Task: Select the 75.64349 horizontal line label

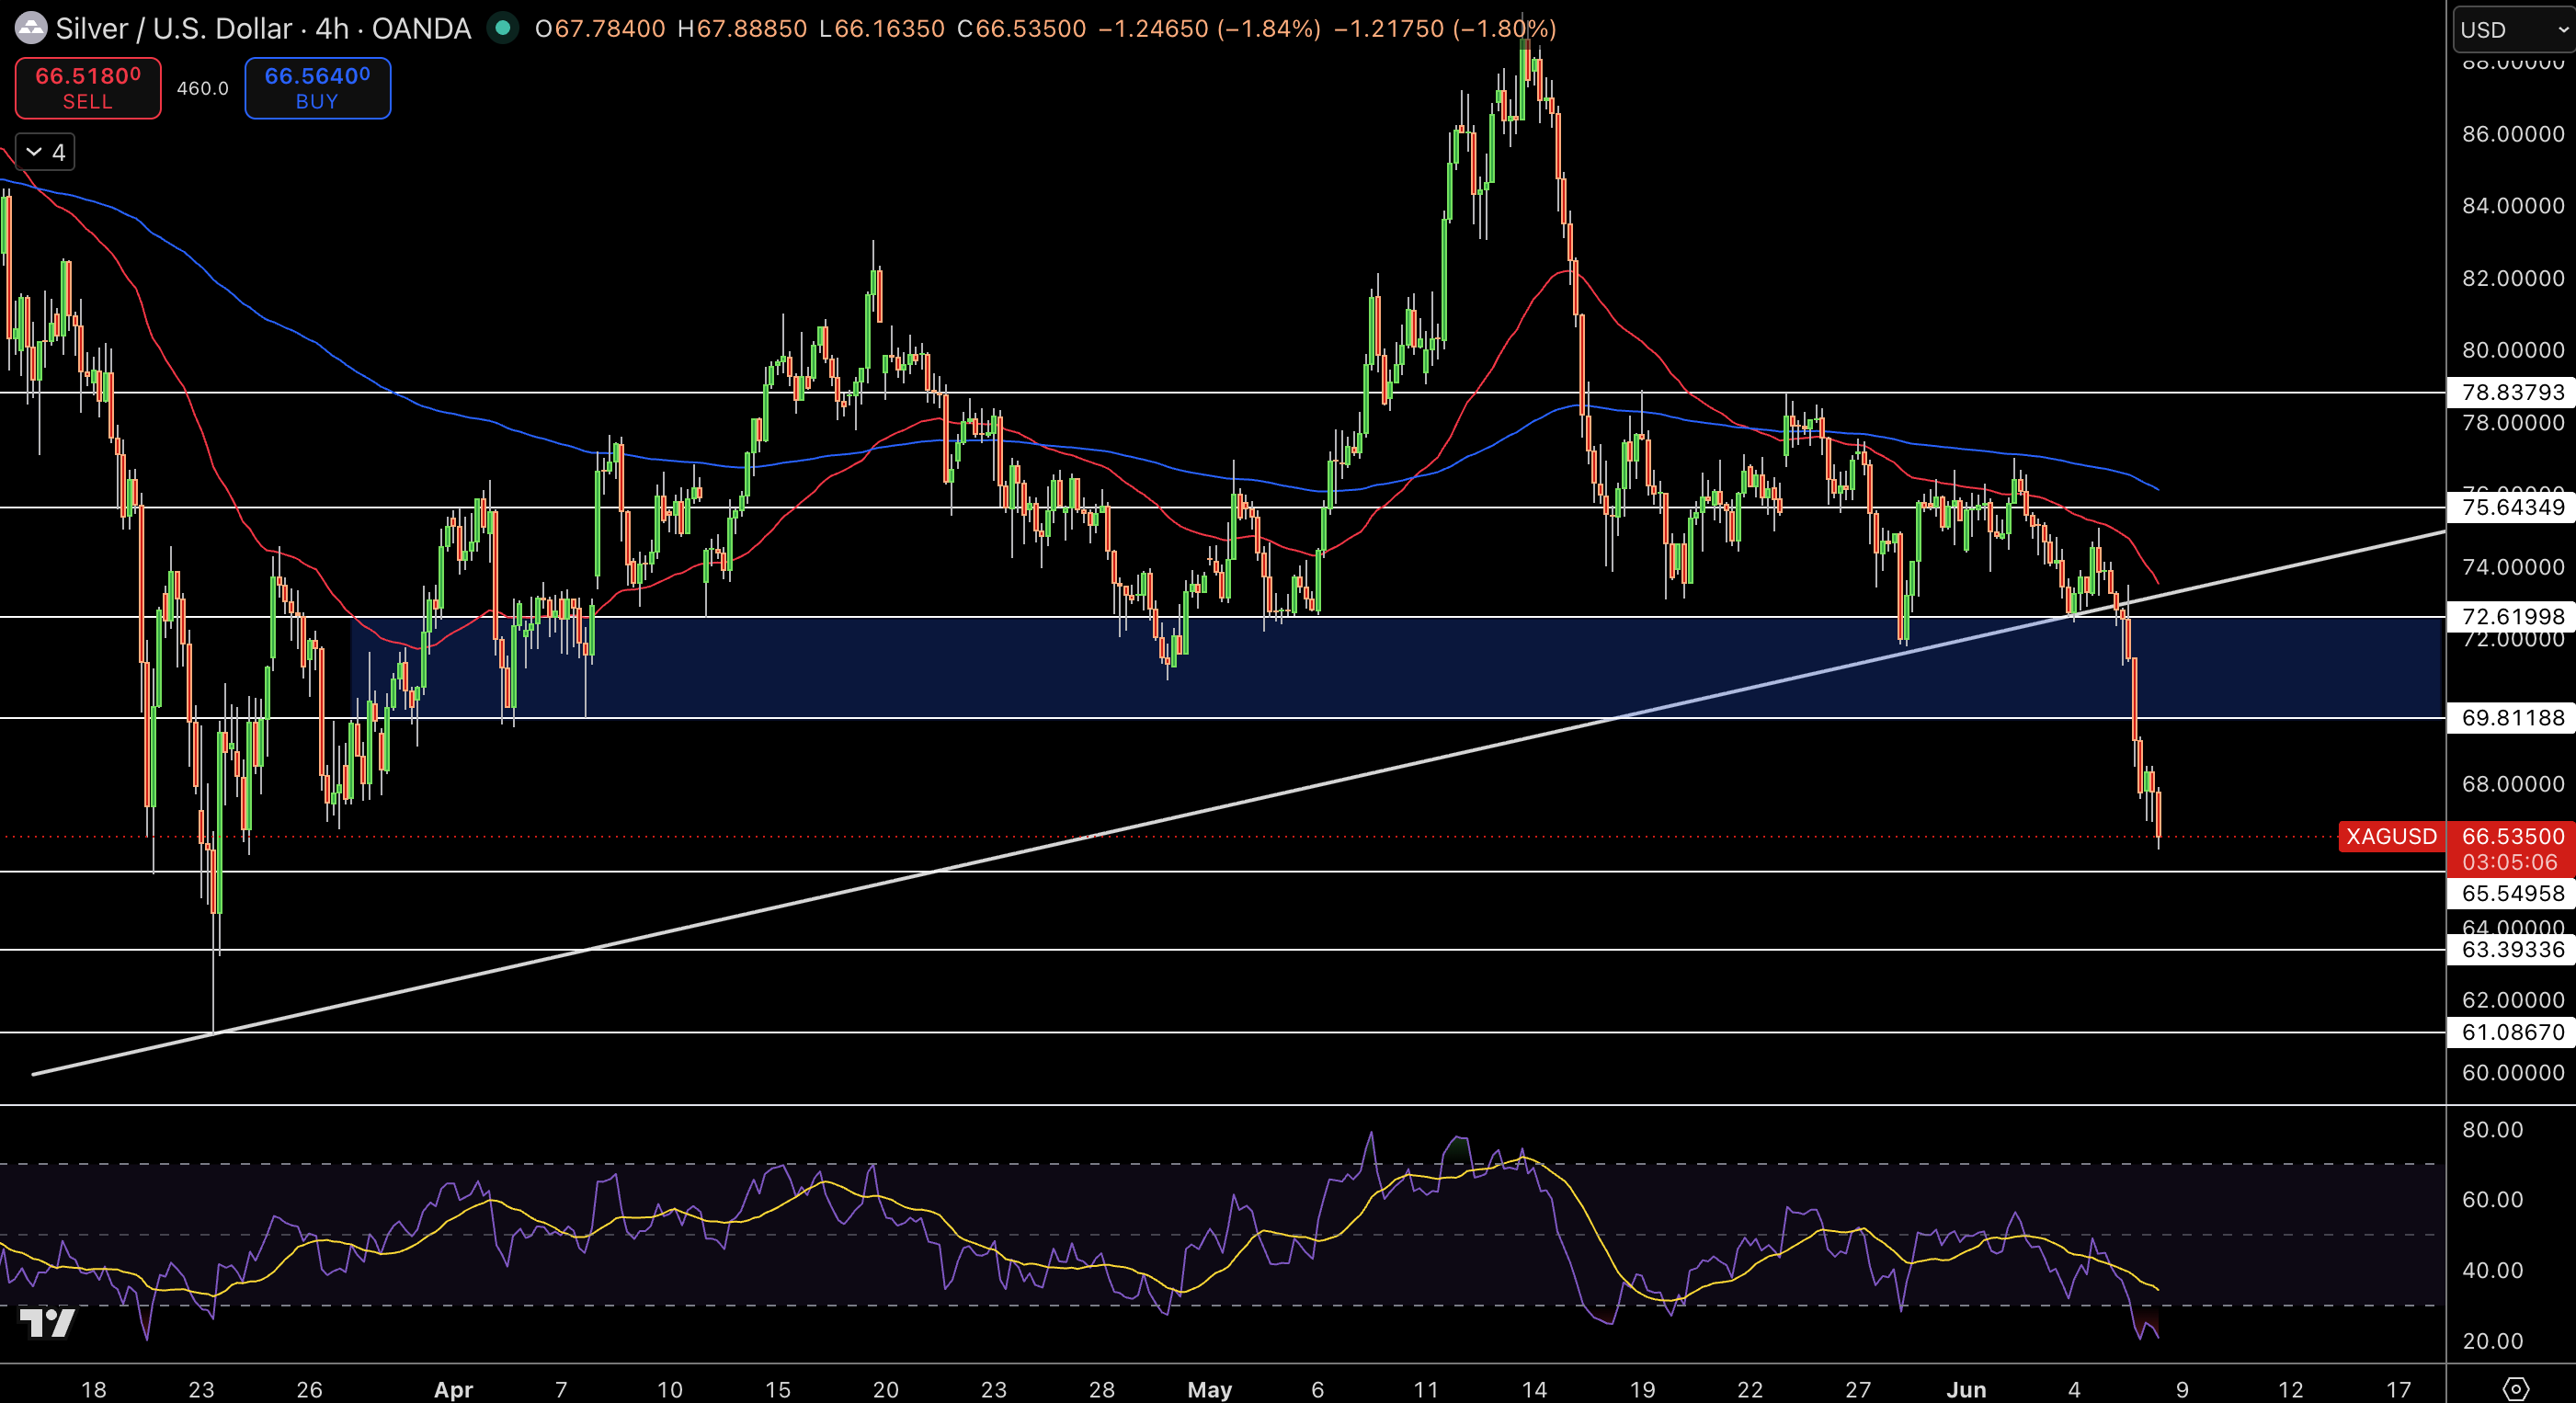Action: pos(2511,507)
